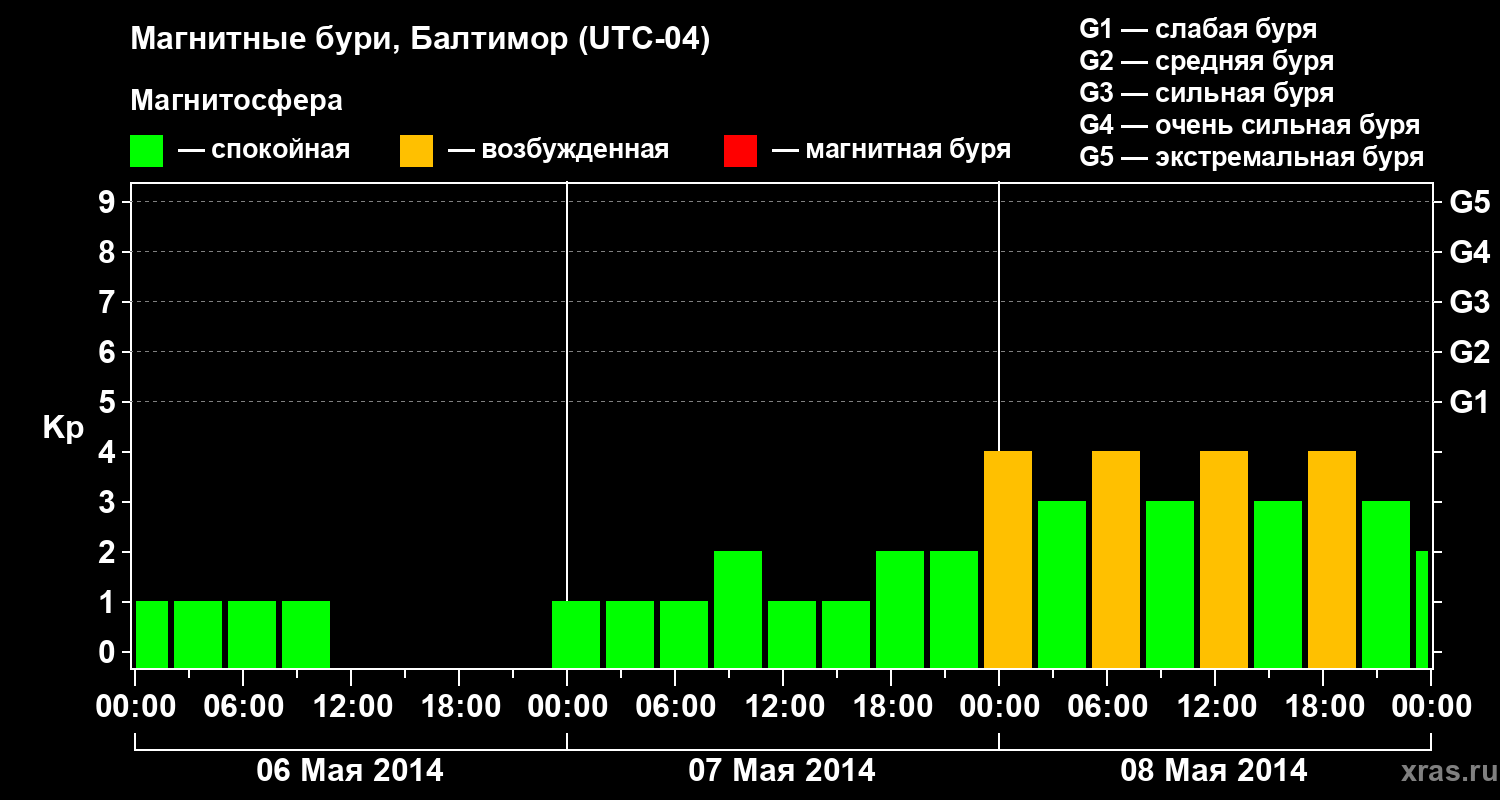This screenshot has width=1500, height=800.
Task: Click the 07 Мая bar starting at 12:00
Action: tap(792, 634)
